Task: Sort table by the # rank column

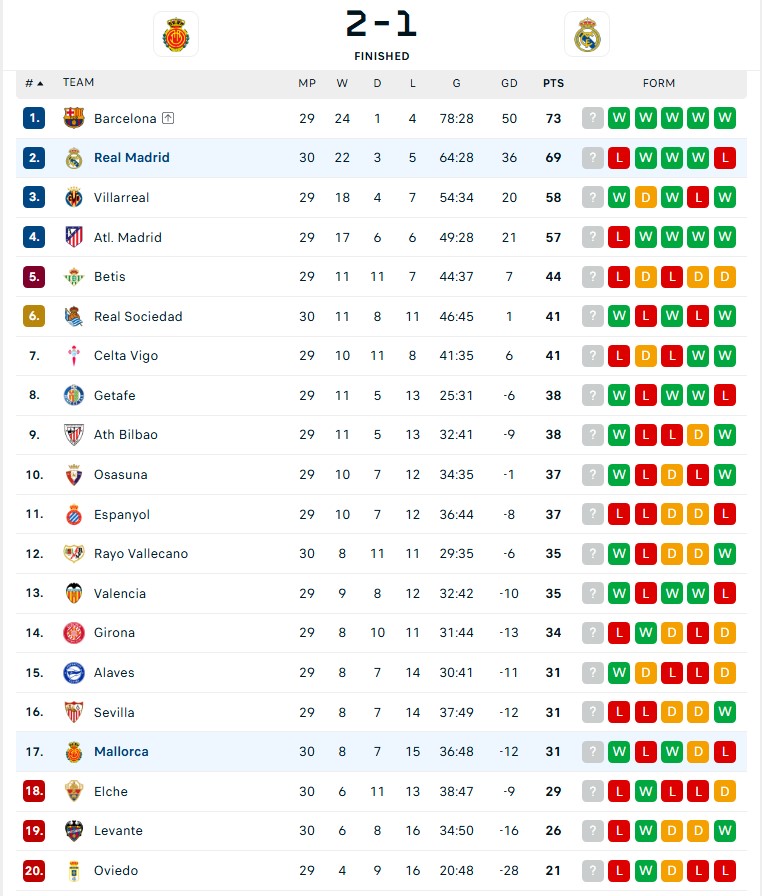Action: click(34, 83)
